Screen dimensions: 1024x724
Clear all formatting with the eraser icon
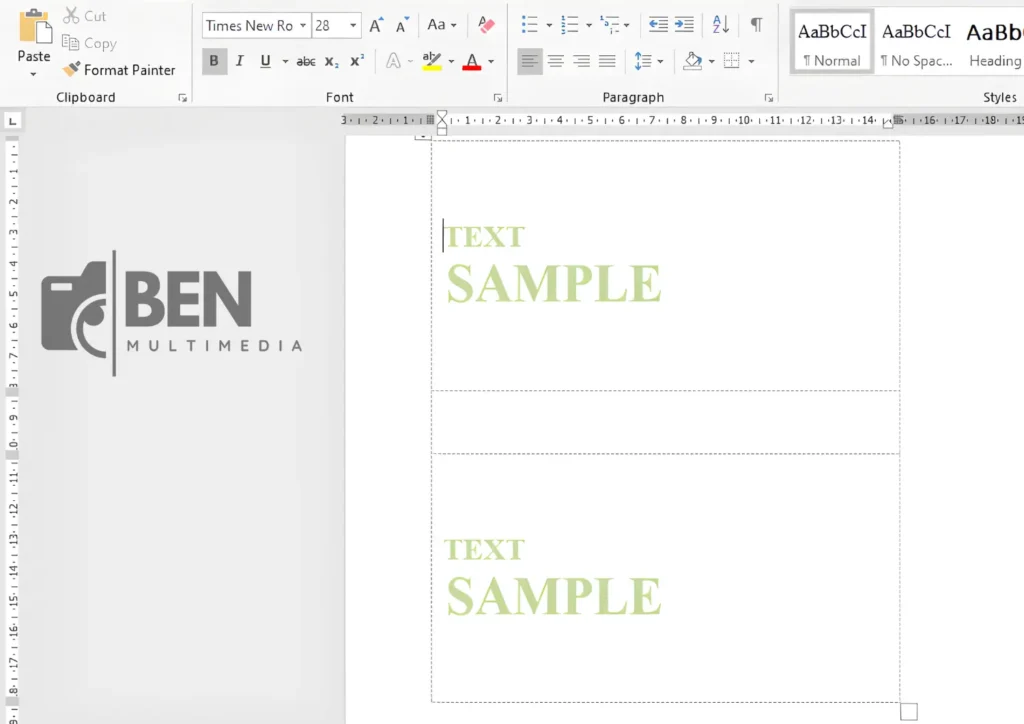(486, 25)
